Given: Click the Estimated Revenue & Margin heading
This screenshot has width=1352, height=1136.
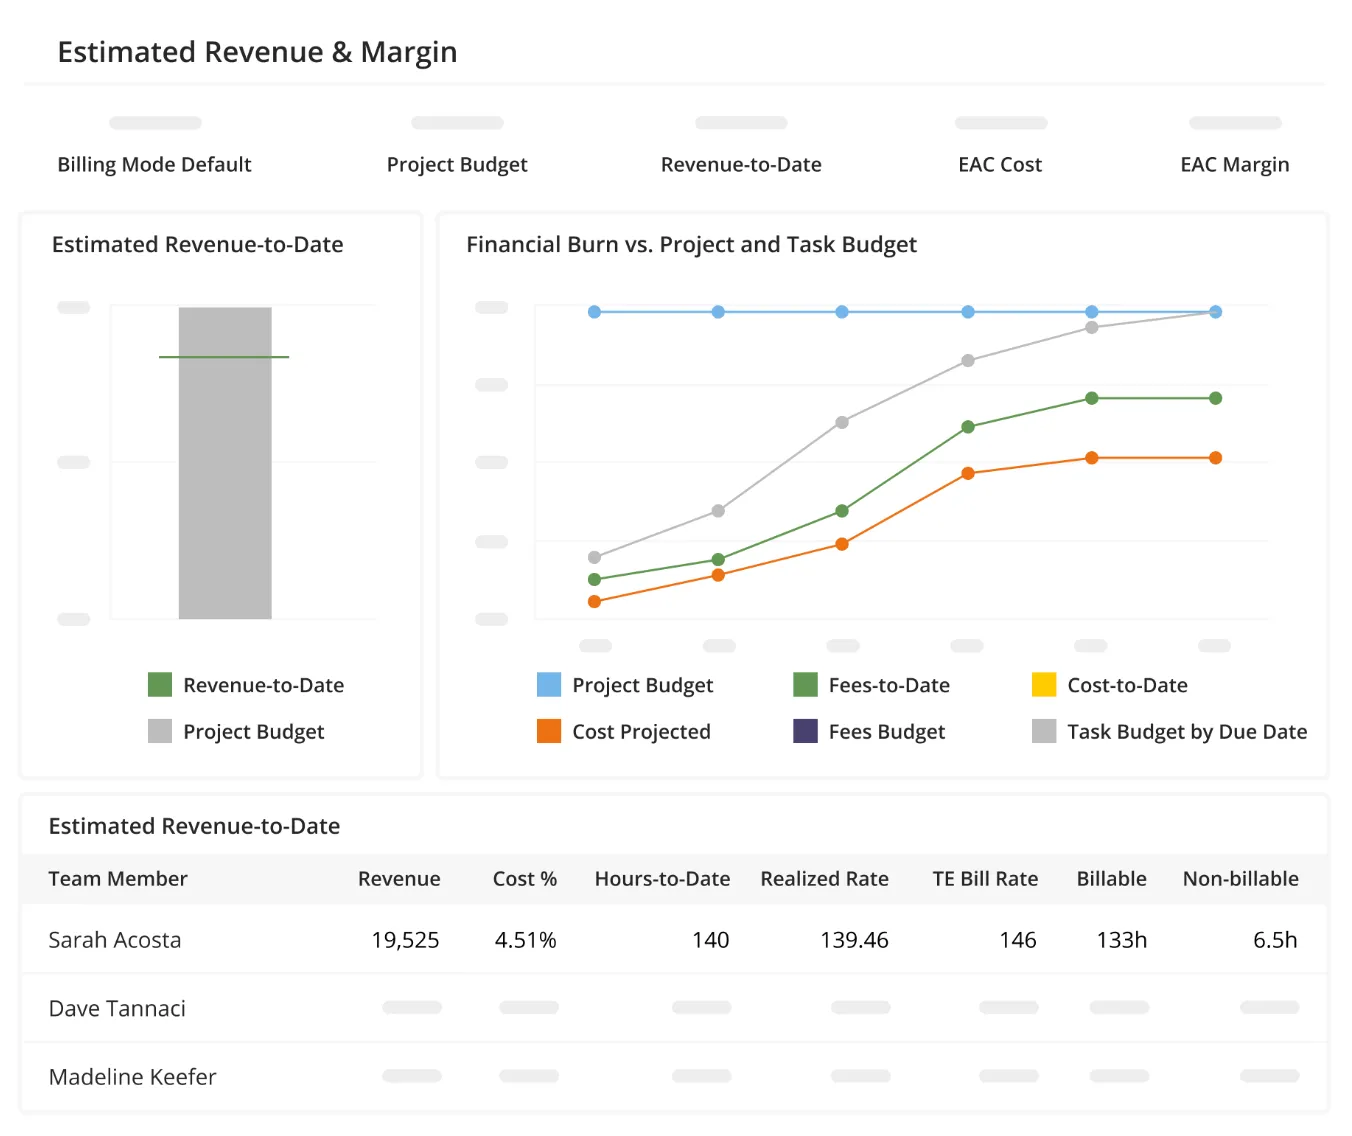Looking at the screenshot, I should tap(257, 52).
